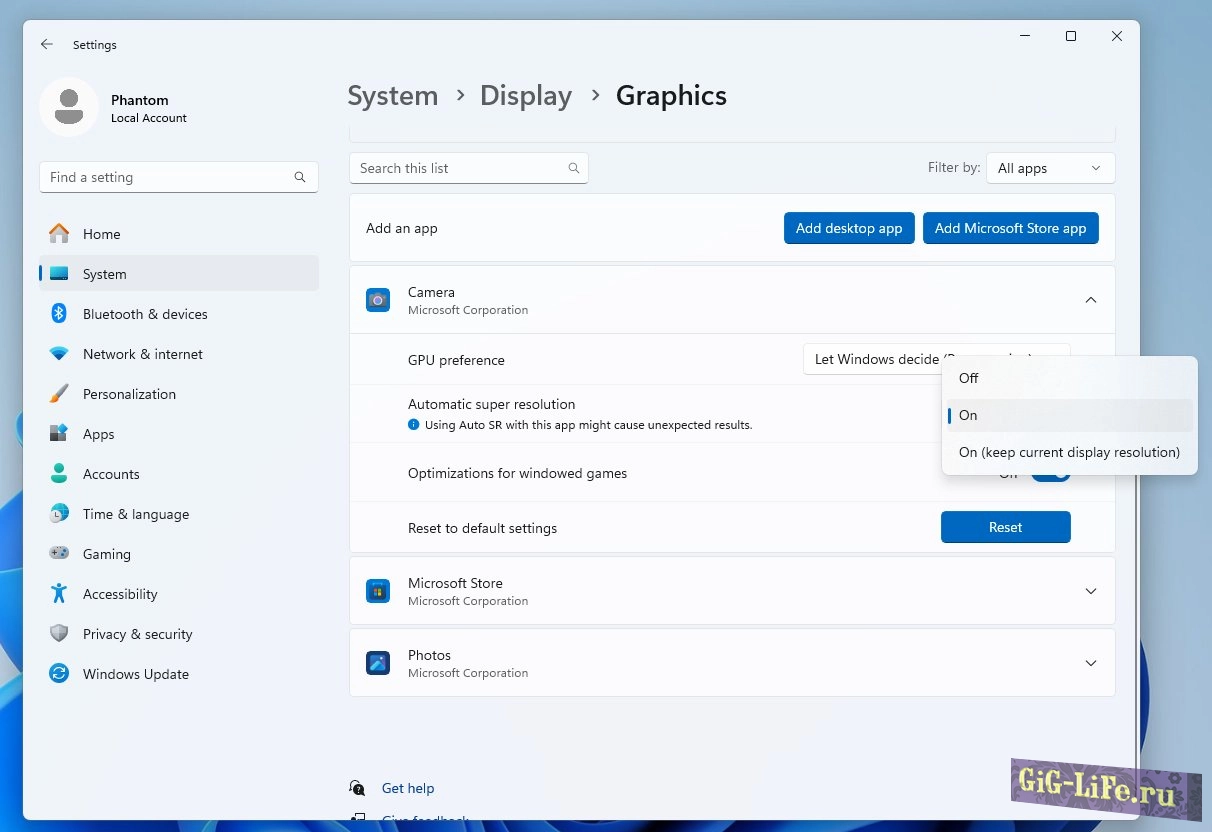This screenshot has width=1212, height=832.
Task: Click the Auto SR info icon
Action: pyautogui.click(x=414, y=425)
